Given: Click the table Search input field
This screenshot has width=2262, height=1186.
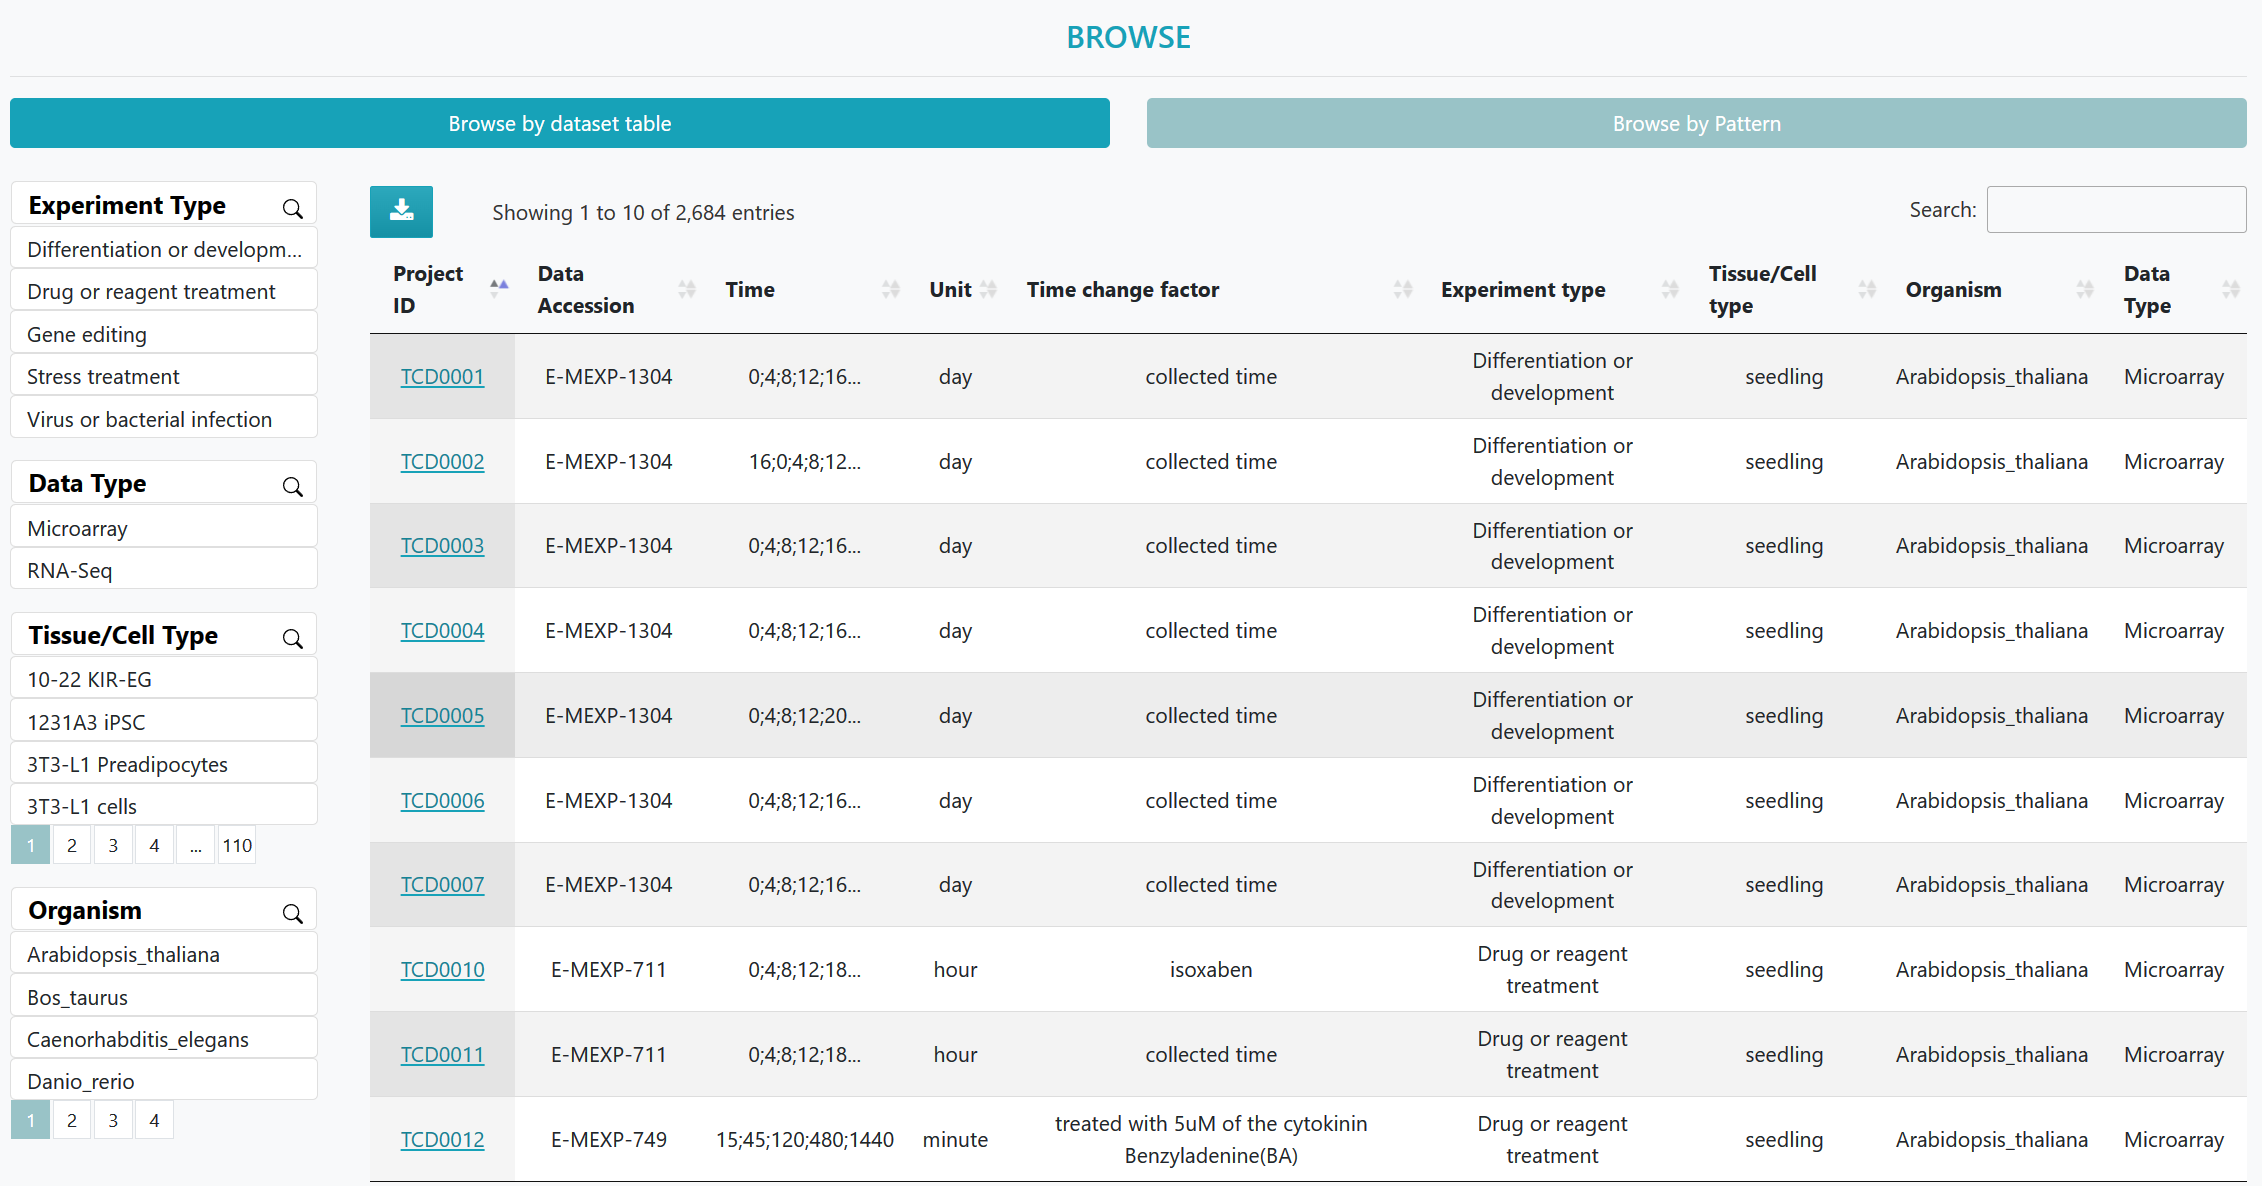Looking at the screenshot, I should (x=2115, y=209).
